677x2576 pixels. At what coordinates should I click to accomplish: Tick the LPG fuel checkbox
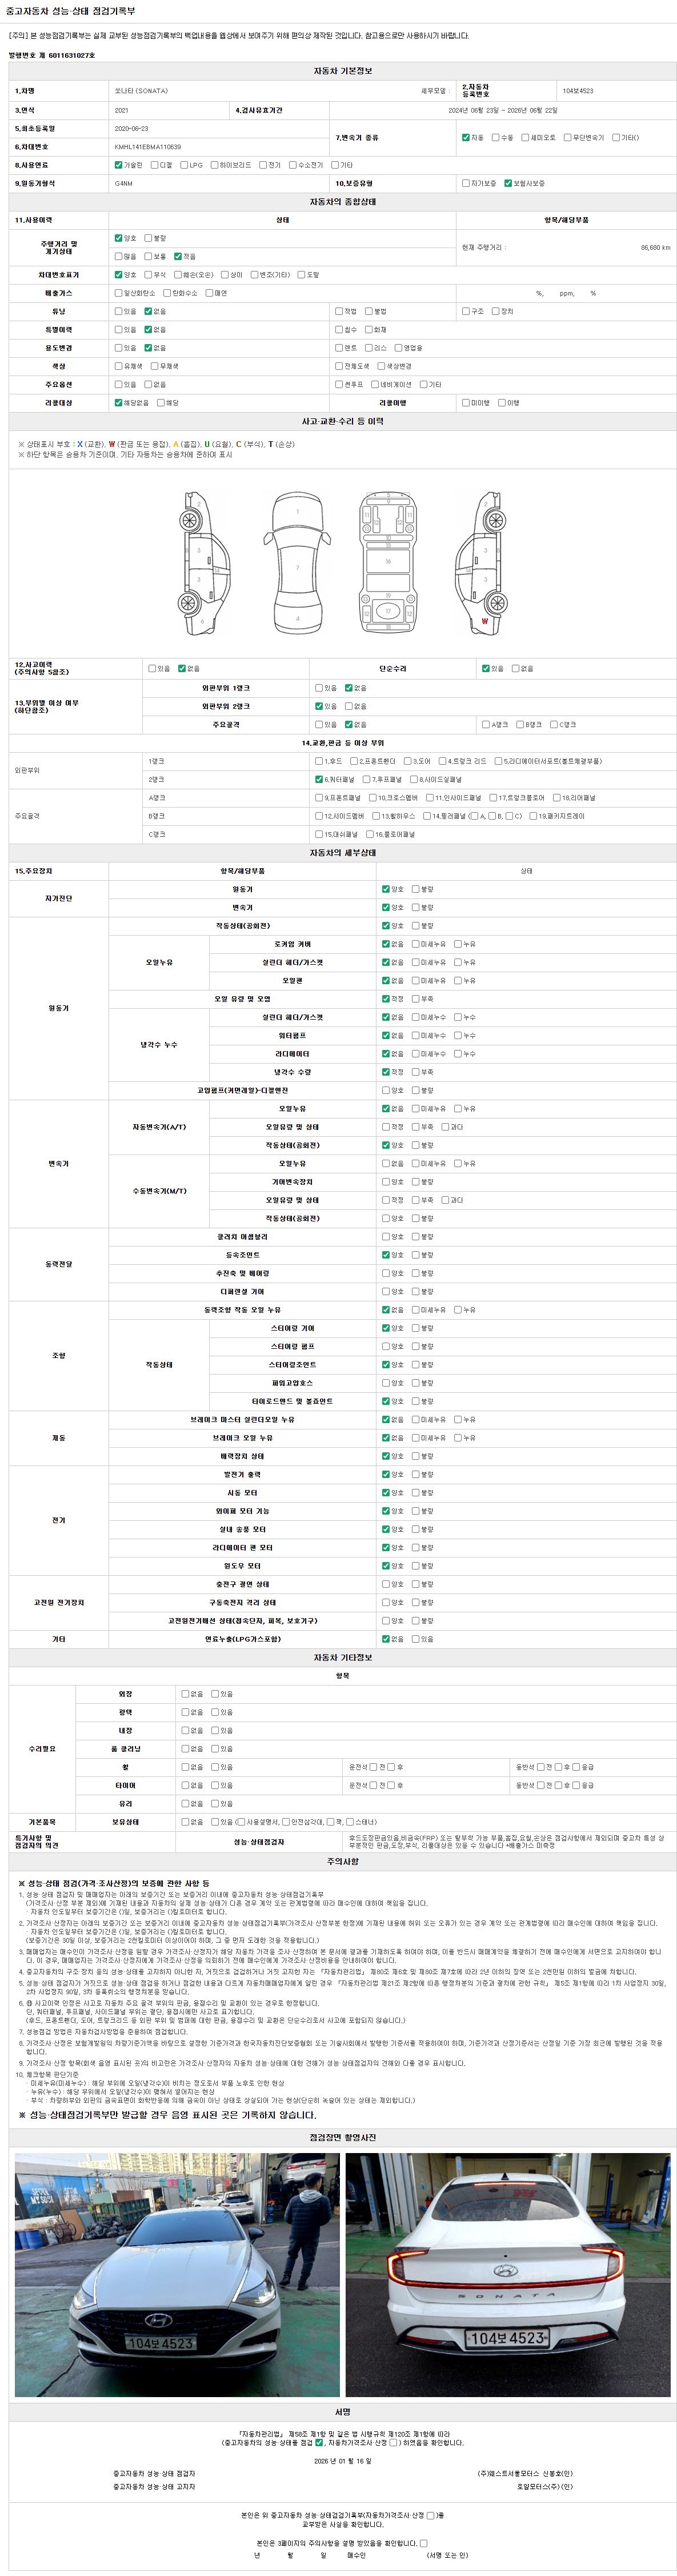[x=184, y=165]
